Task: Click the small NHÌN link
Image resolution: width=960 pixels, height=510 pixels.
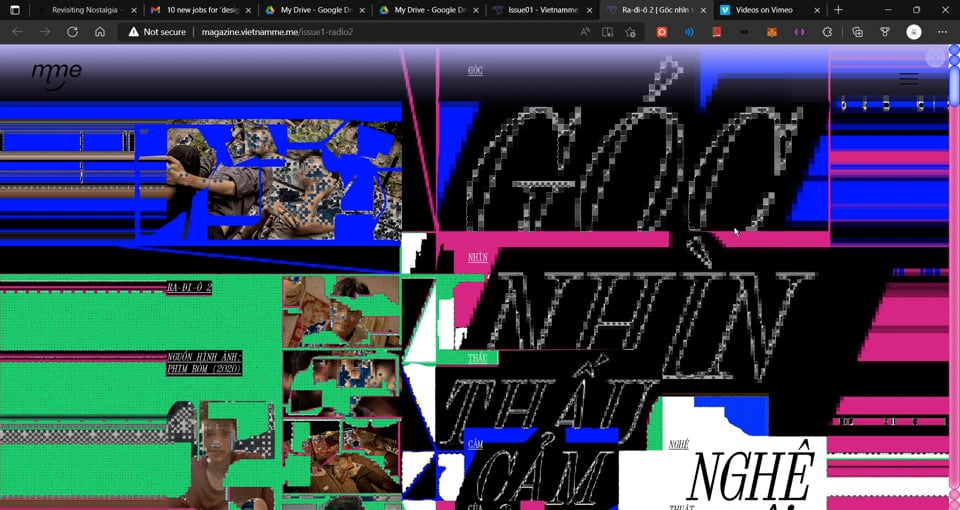Action: click(x=478, y=258)
